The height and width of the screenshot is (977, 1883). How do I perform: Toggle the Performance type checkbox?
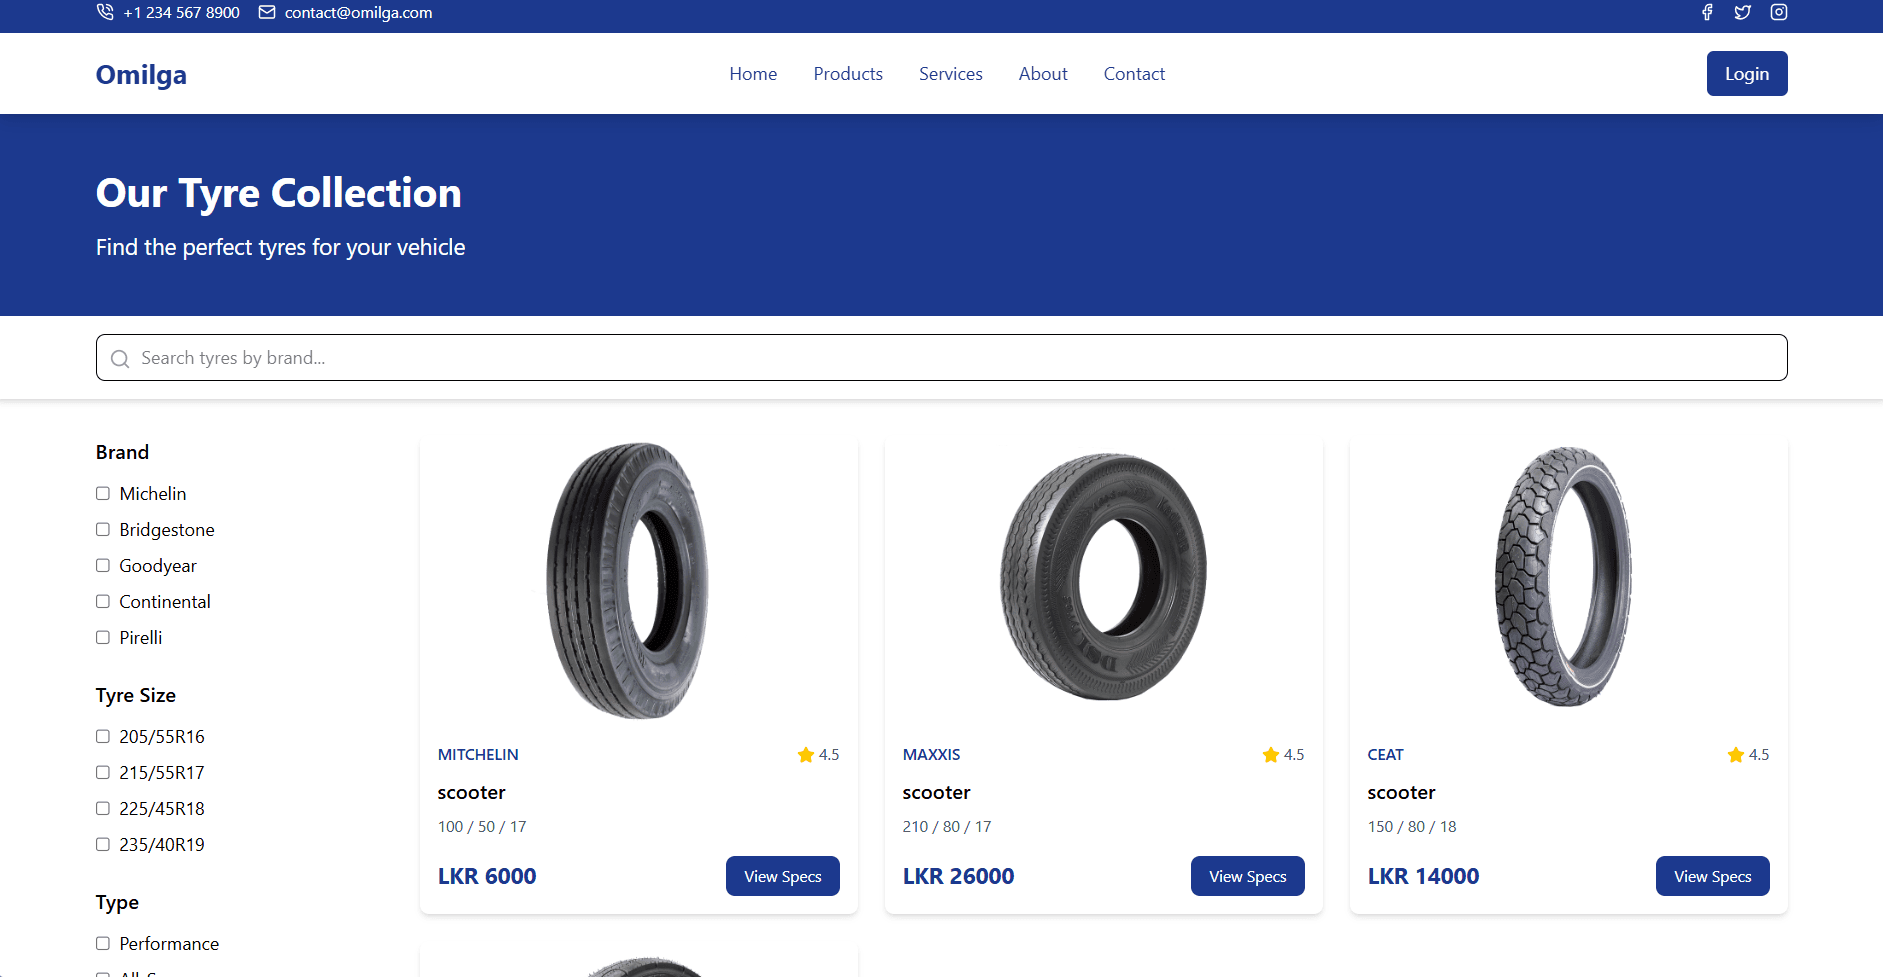pos(103,943)
